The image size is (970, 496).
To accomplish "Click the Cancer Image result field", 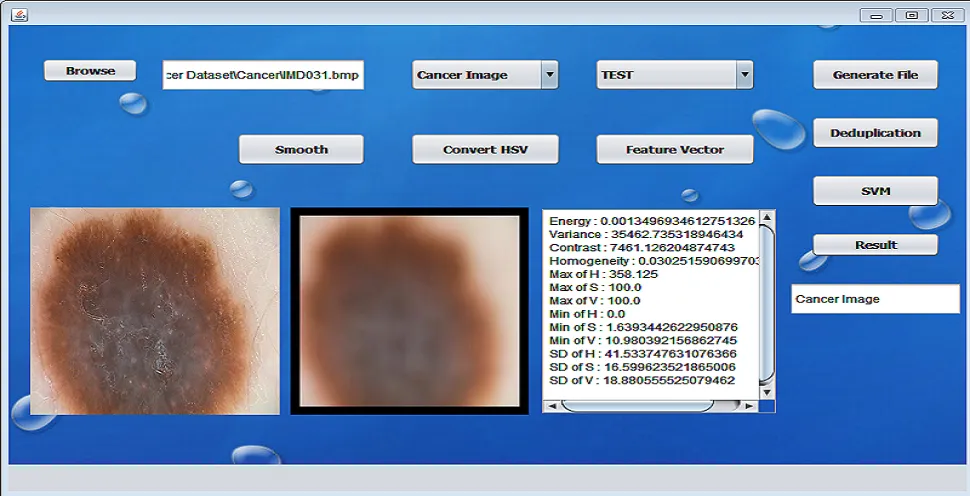I will pyautogui.click(x=875, y=299).
